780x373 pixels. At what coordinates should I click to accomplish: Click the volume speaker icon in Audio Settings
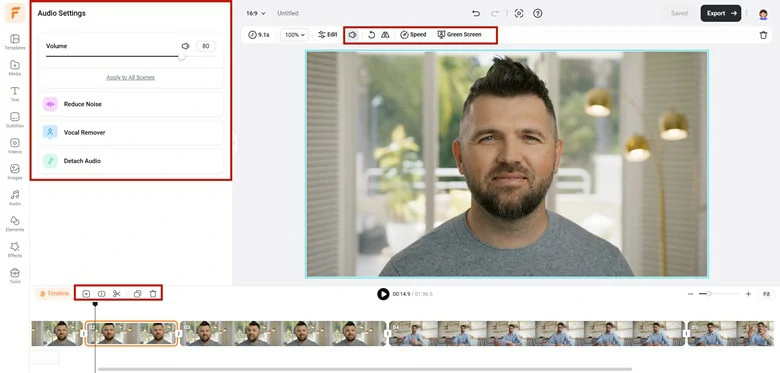186,46
